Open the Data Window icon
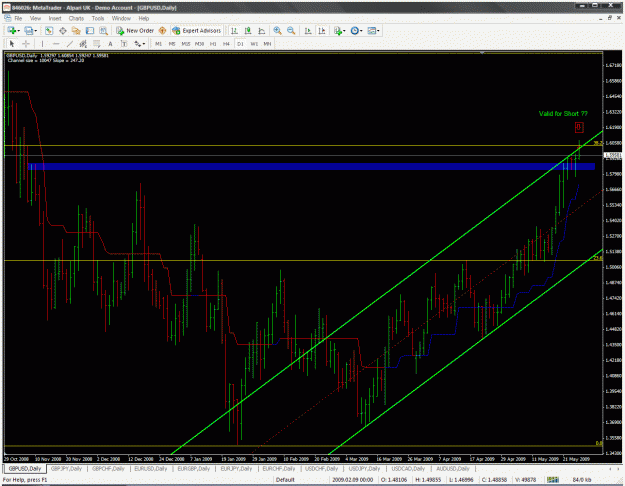The height and width of the screenshot is (486, 625). point(63,31)
